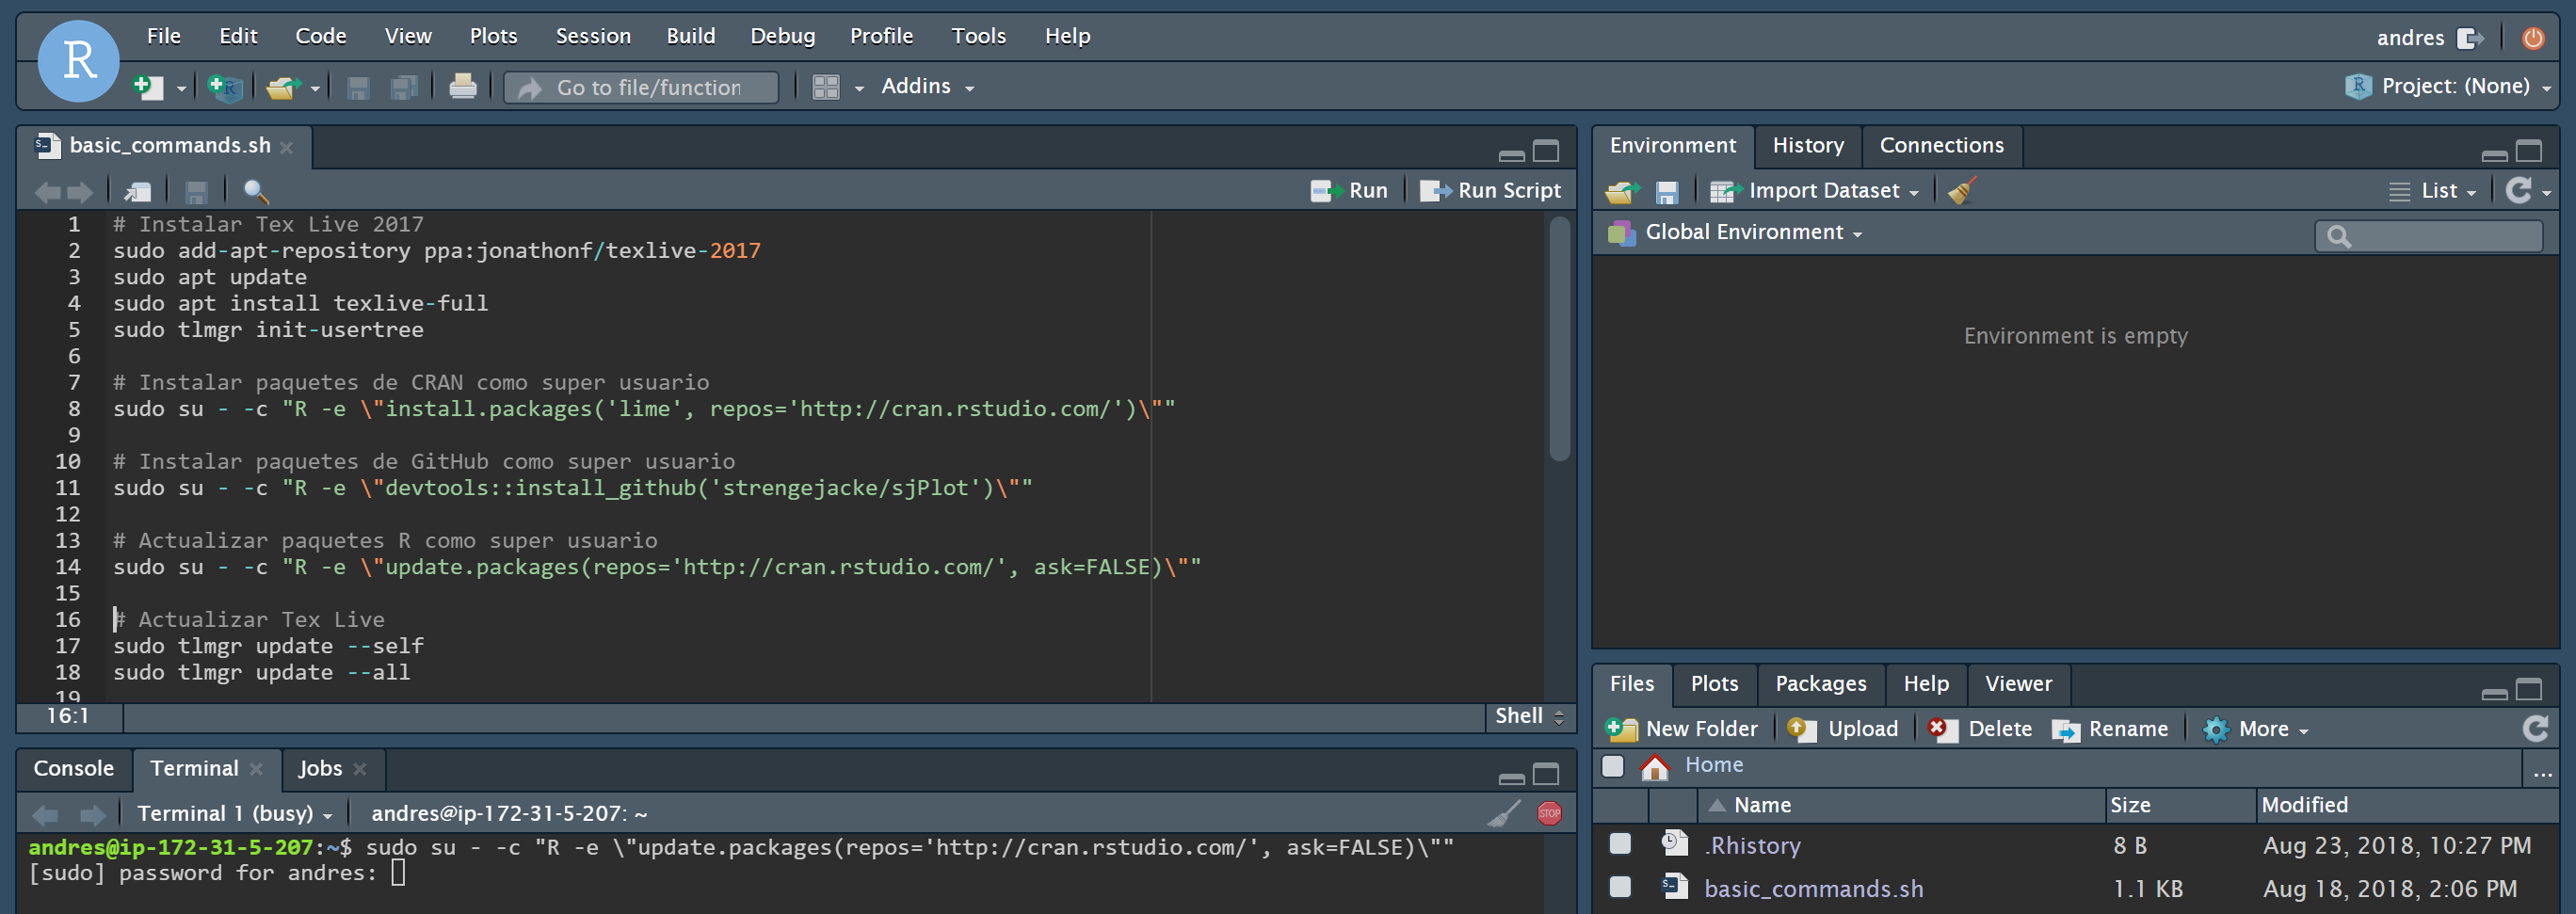
Task: Click the create project icon in toolbar
Action: (x=225, y=87)
